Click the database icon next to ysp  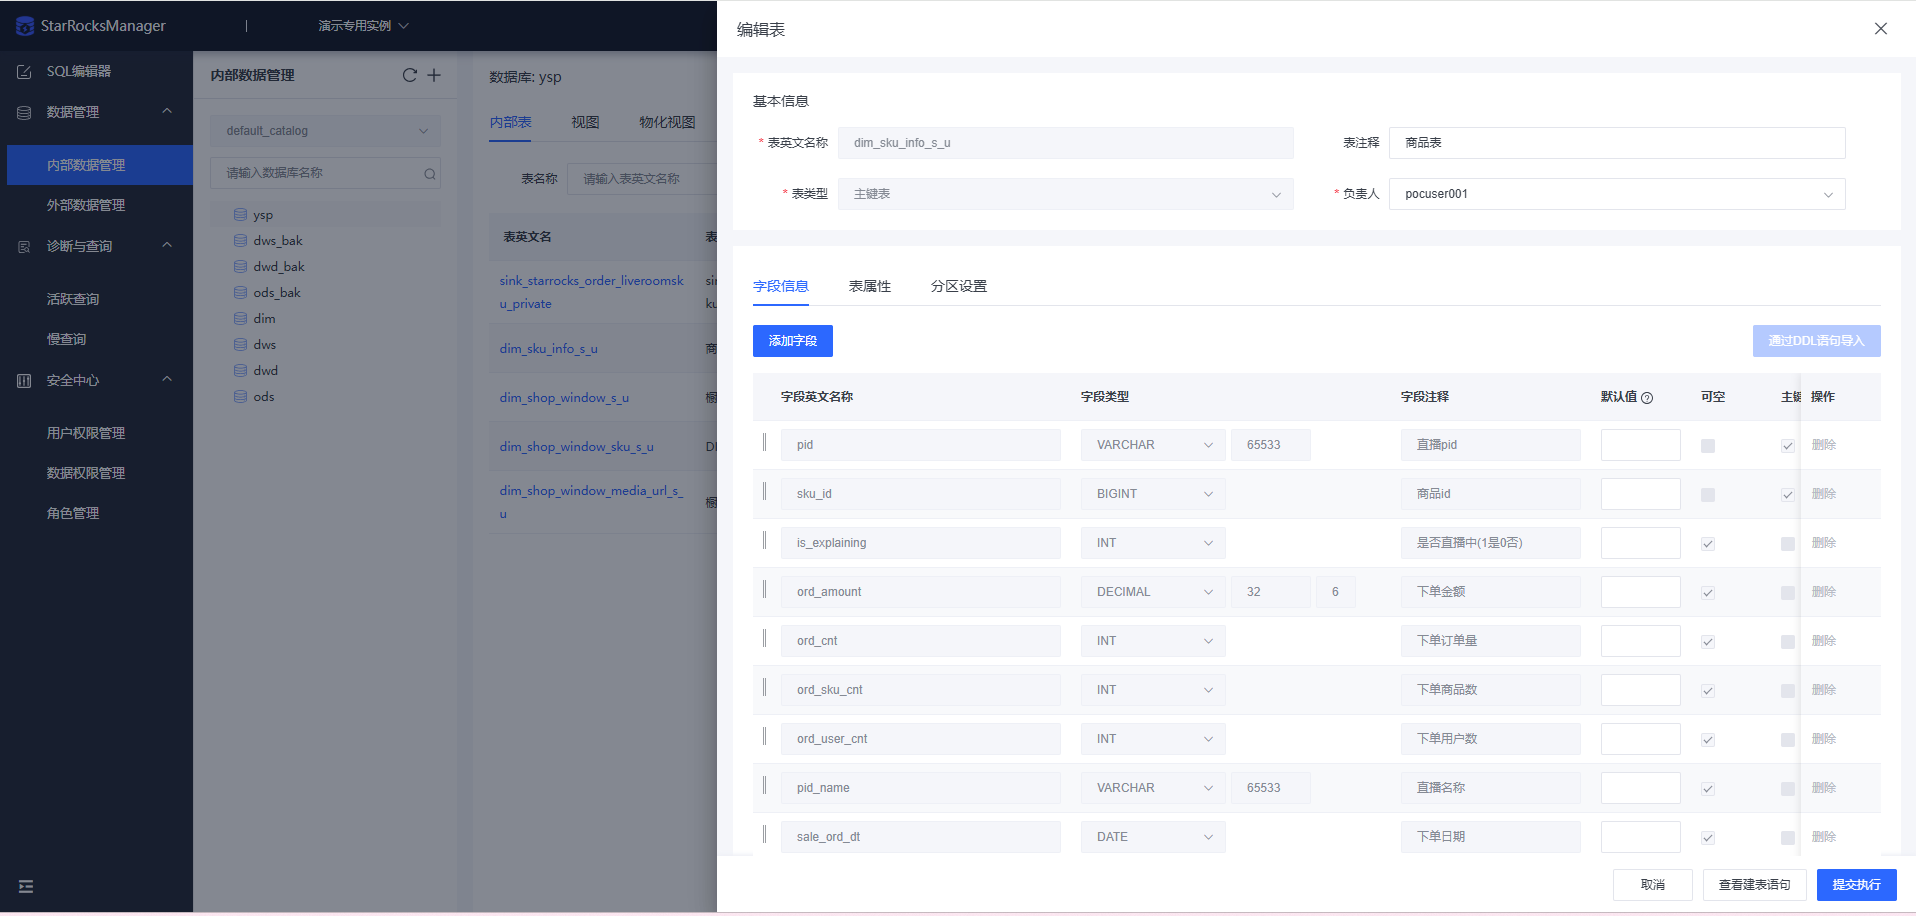240,214
